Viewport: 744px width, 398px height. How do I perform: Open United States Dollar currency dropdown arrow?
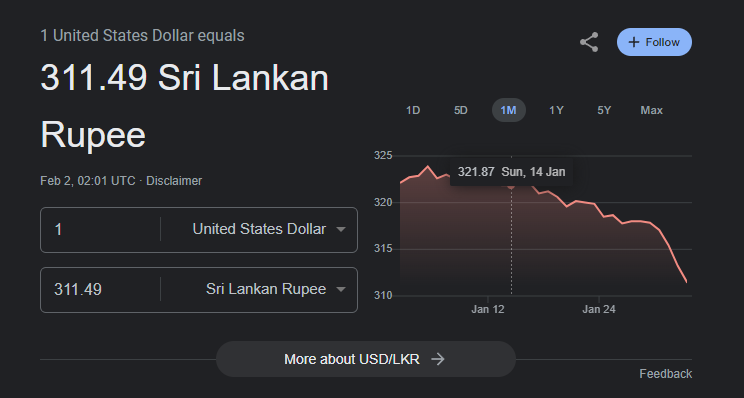point(340,229)
